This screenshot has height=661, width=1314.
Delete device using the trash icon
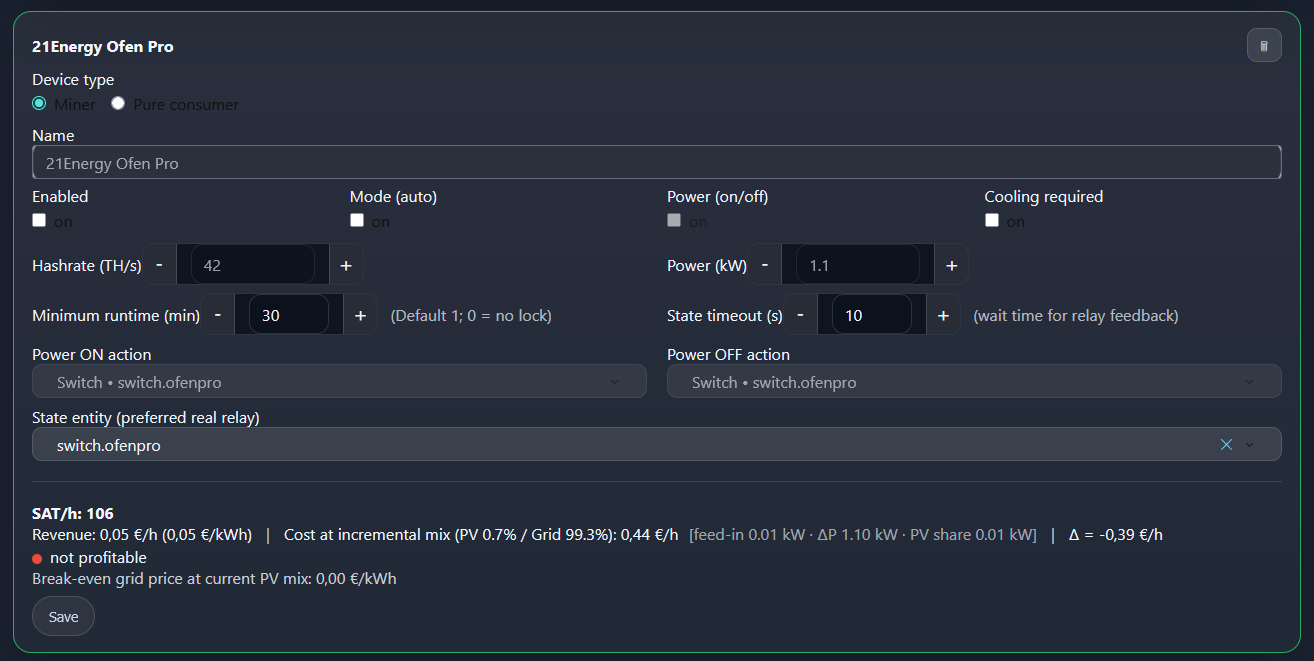pyautogui.click(x=1264, y=46)
